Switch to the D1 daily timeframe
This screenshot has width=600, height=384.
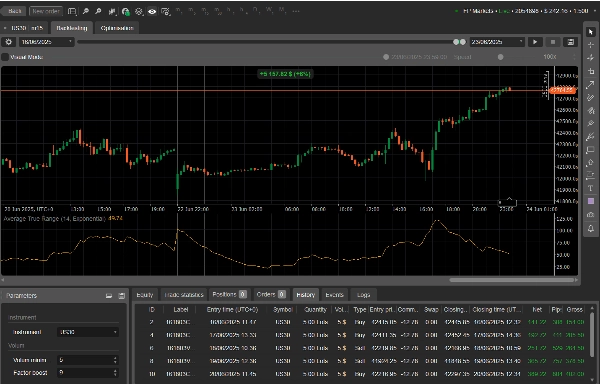click(256, 11)
